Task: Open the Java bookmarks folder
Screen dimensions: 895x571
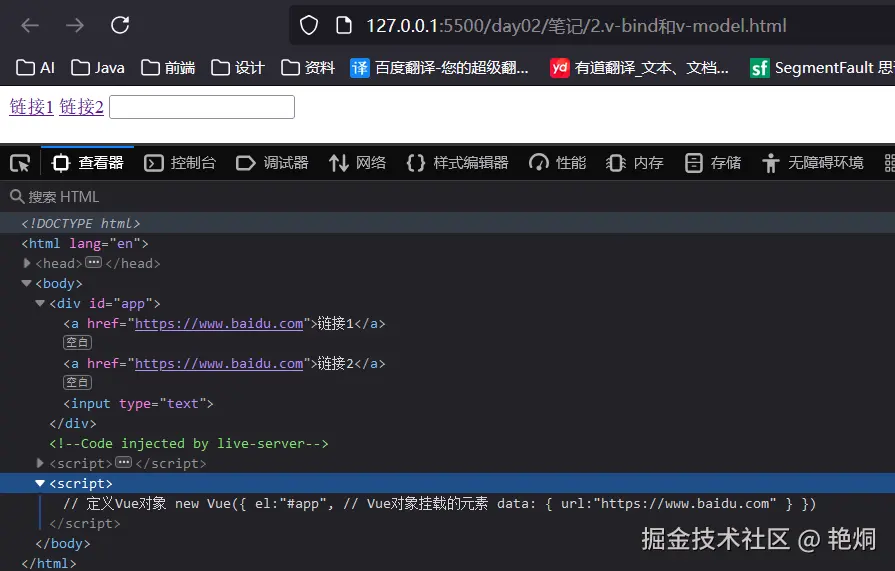Action: (98, 68)
